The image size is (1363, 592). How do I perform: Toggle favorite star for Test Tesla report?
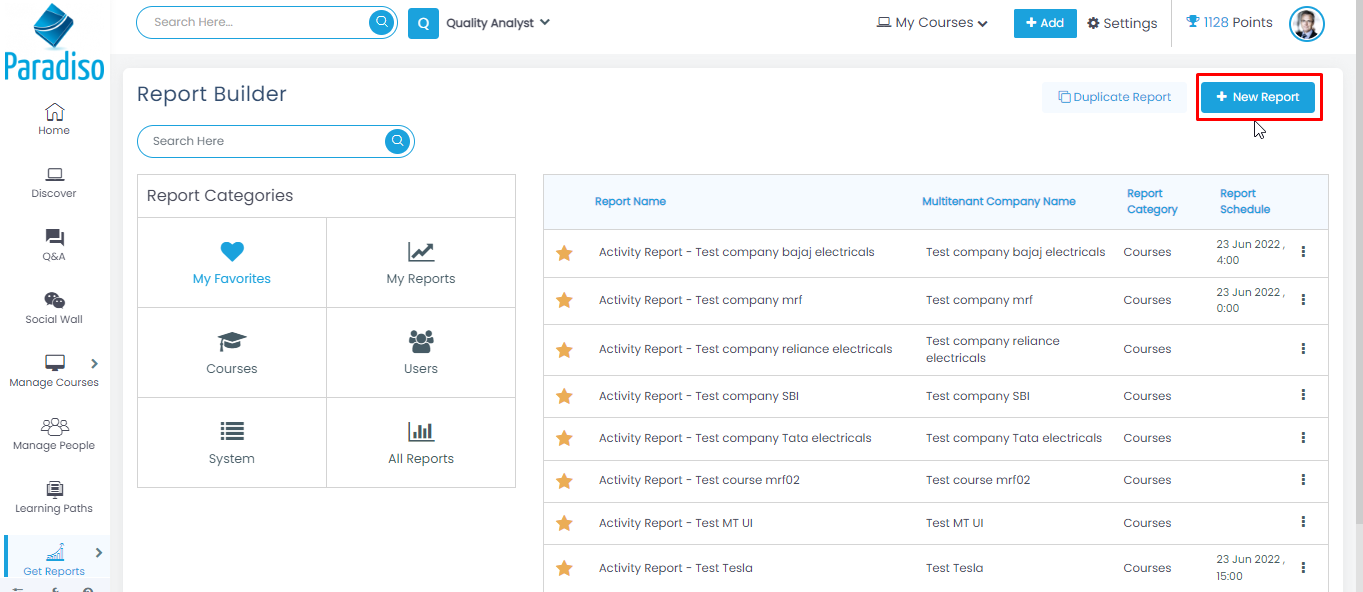coord(564,568)
